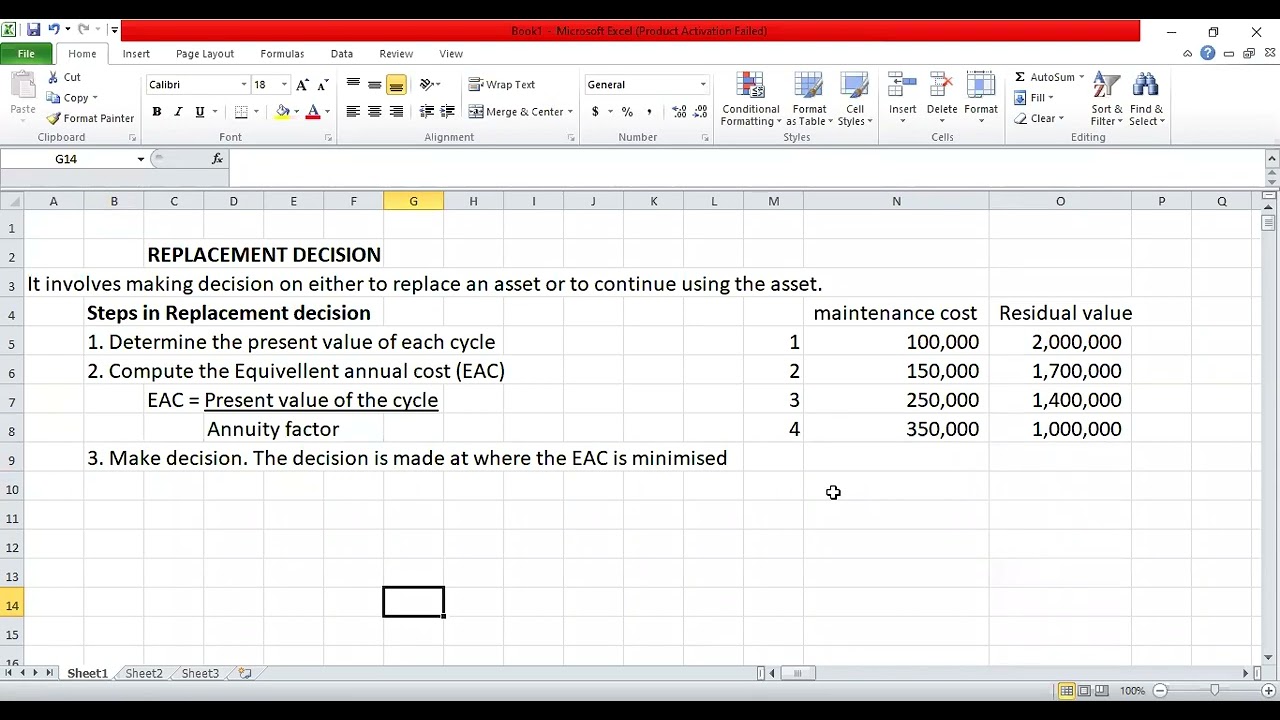Toggle Center alignment
Screen dimensions: 1280x720
tap(374, 112)
